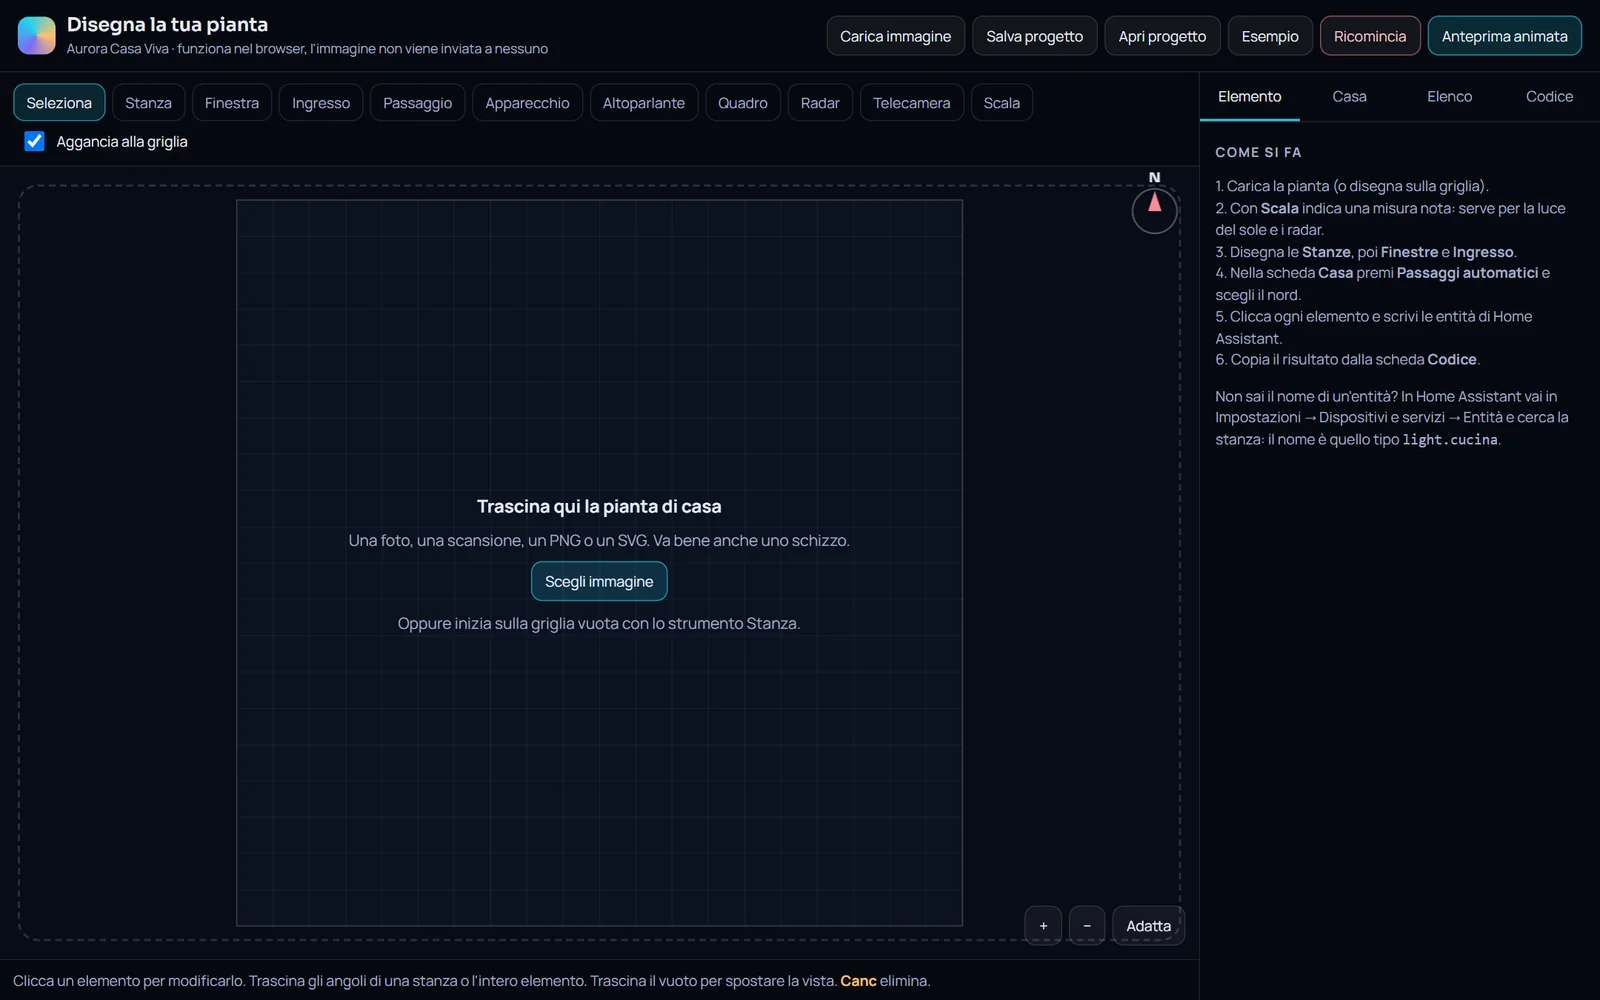Click the 'COME SI FA' heading
The height and width of the screenshot is (1000, 1600).
[x=1258, y=152]
